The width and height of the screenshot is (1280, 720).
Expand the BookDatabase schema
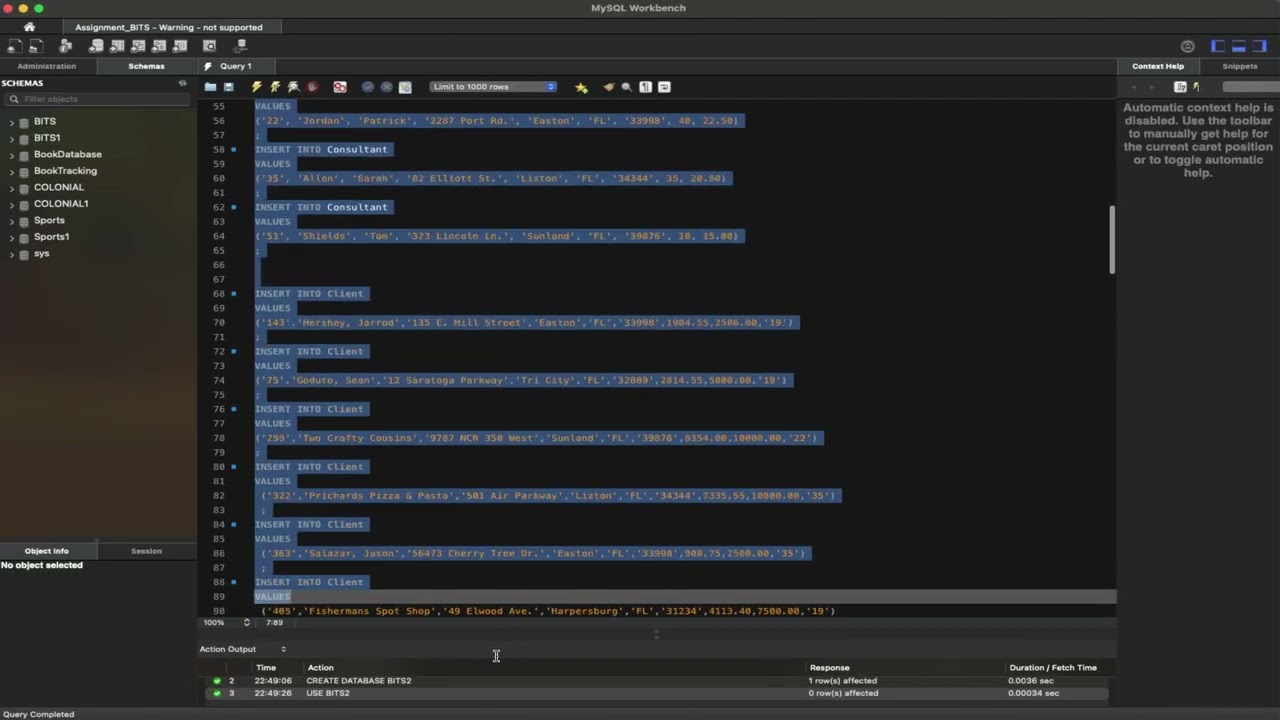pyautogui.click(x=12, y=155)
